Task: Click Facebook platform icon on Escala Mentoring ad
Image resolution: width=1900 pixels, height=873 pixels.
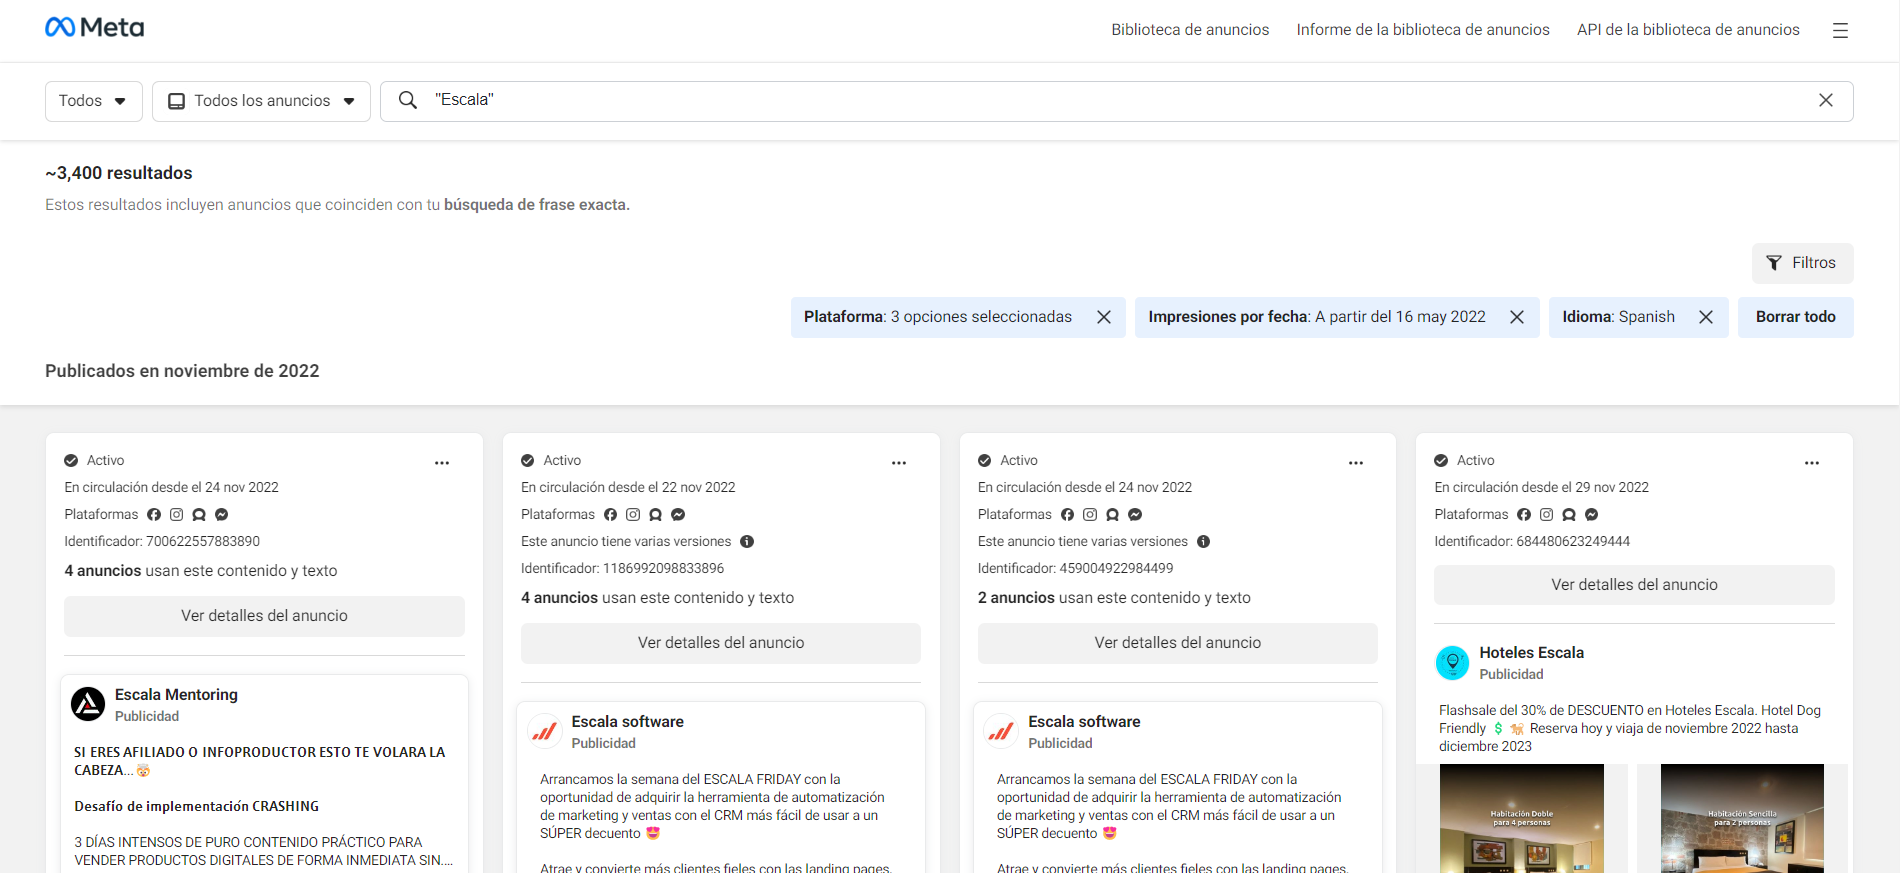Action: click(x=154, y=514)
